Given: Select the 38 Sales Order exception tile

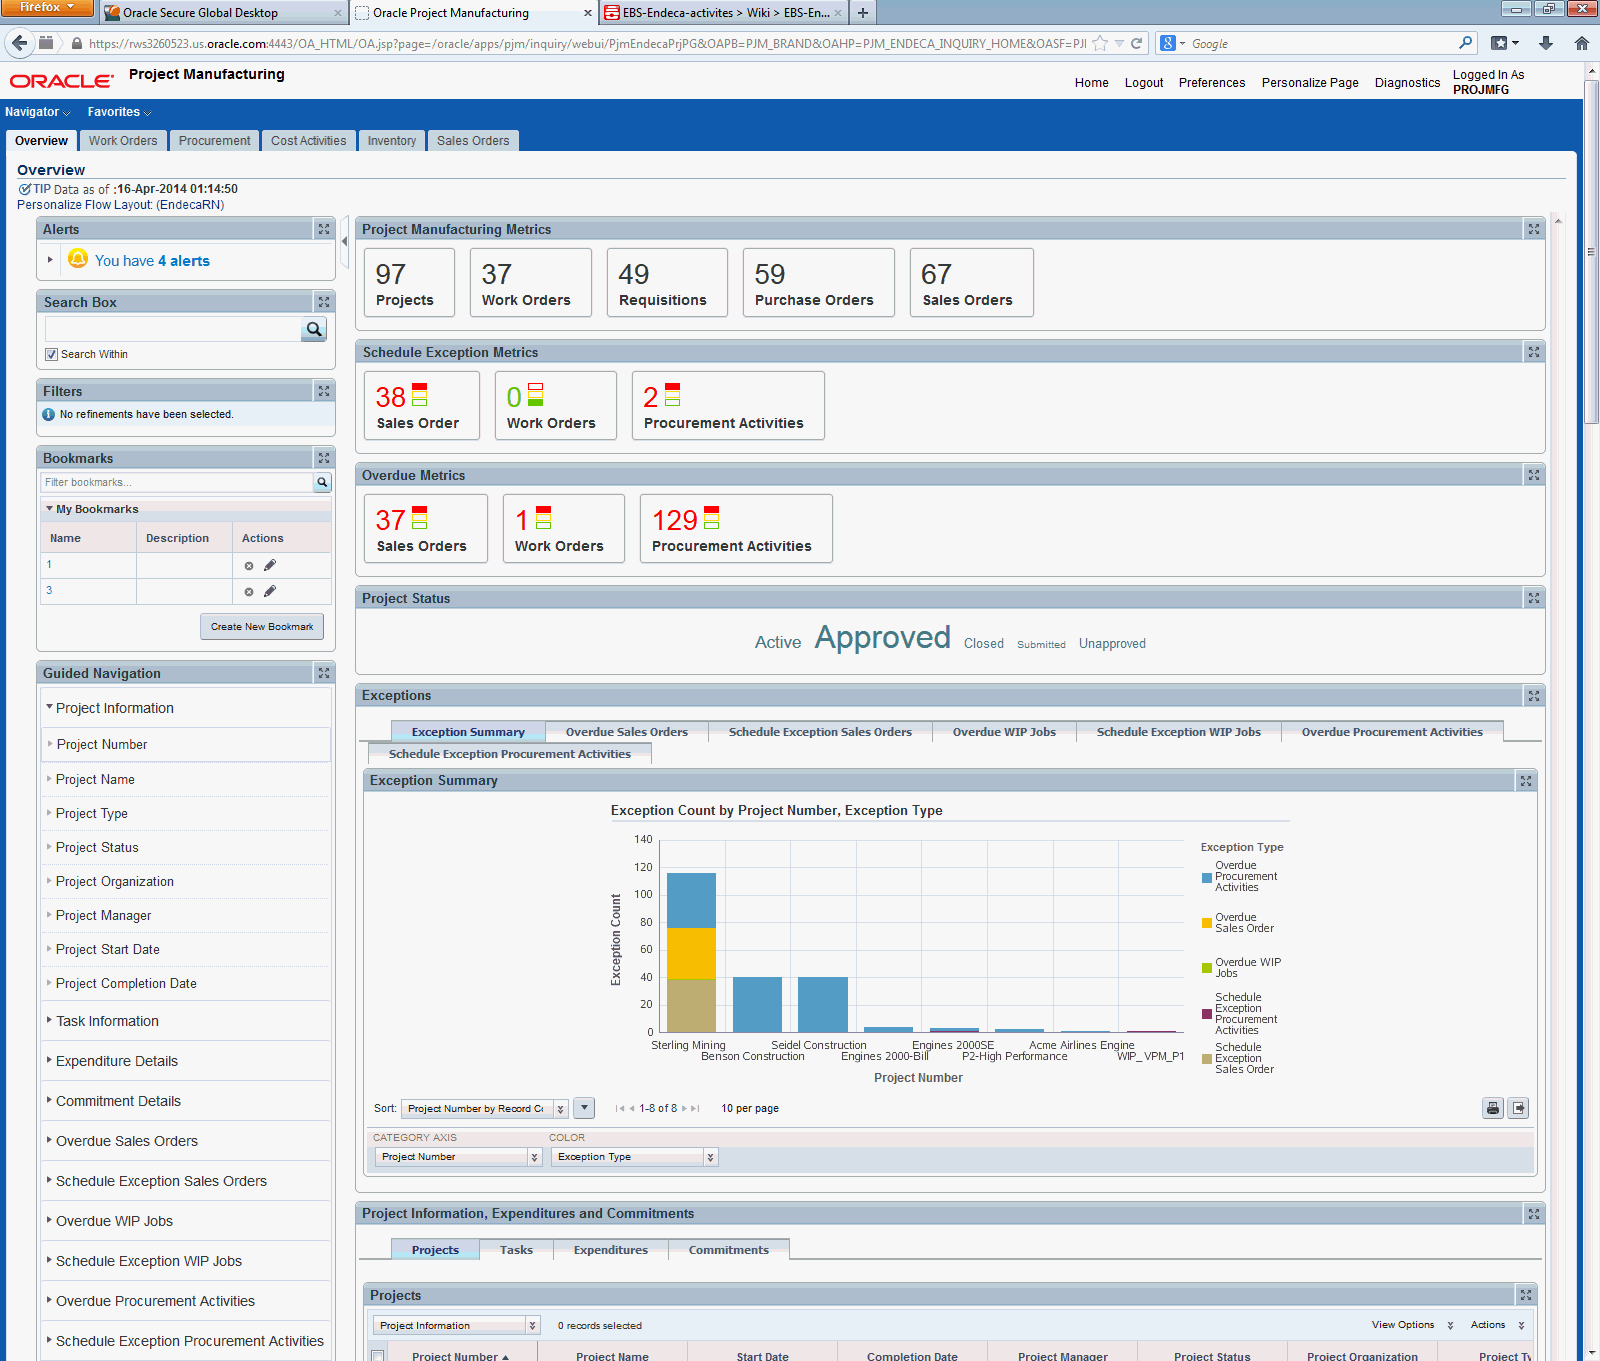Looking at the screenshot, I should [421, 405].
